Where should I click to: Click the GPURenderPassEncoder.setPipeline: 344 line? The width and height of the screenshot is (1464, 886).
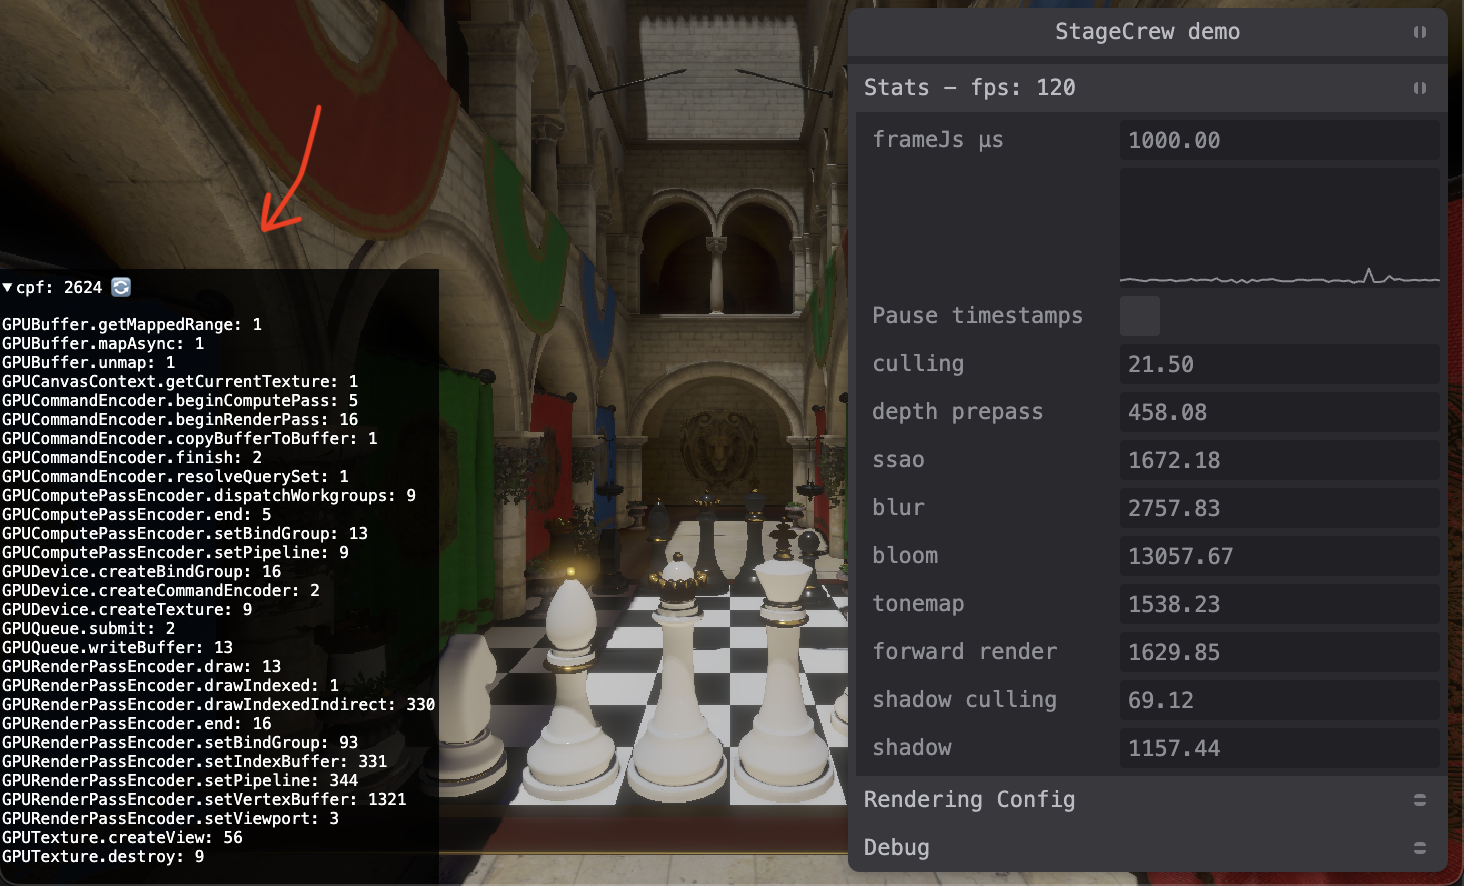179,780
